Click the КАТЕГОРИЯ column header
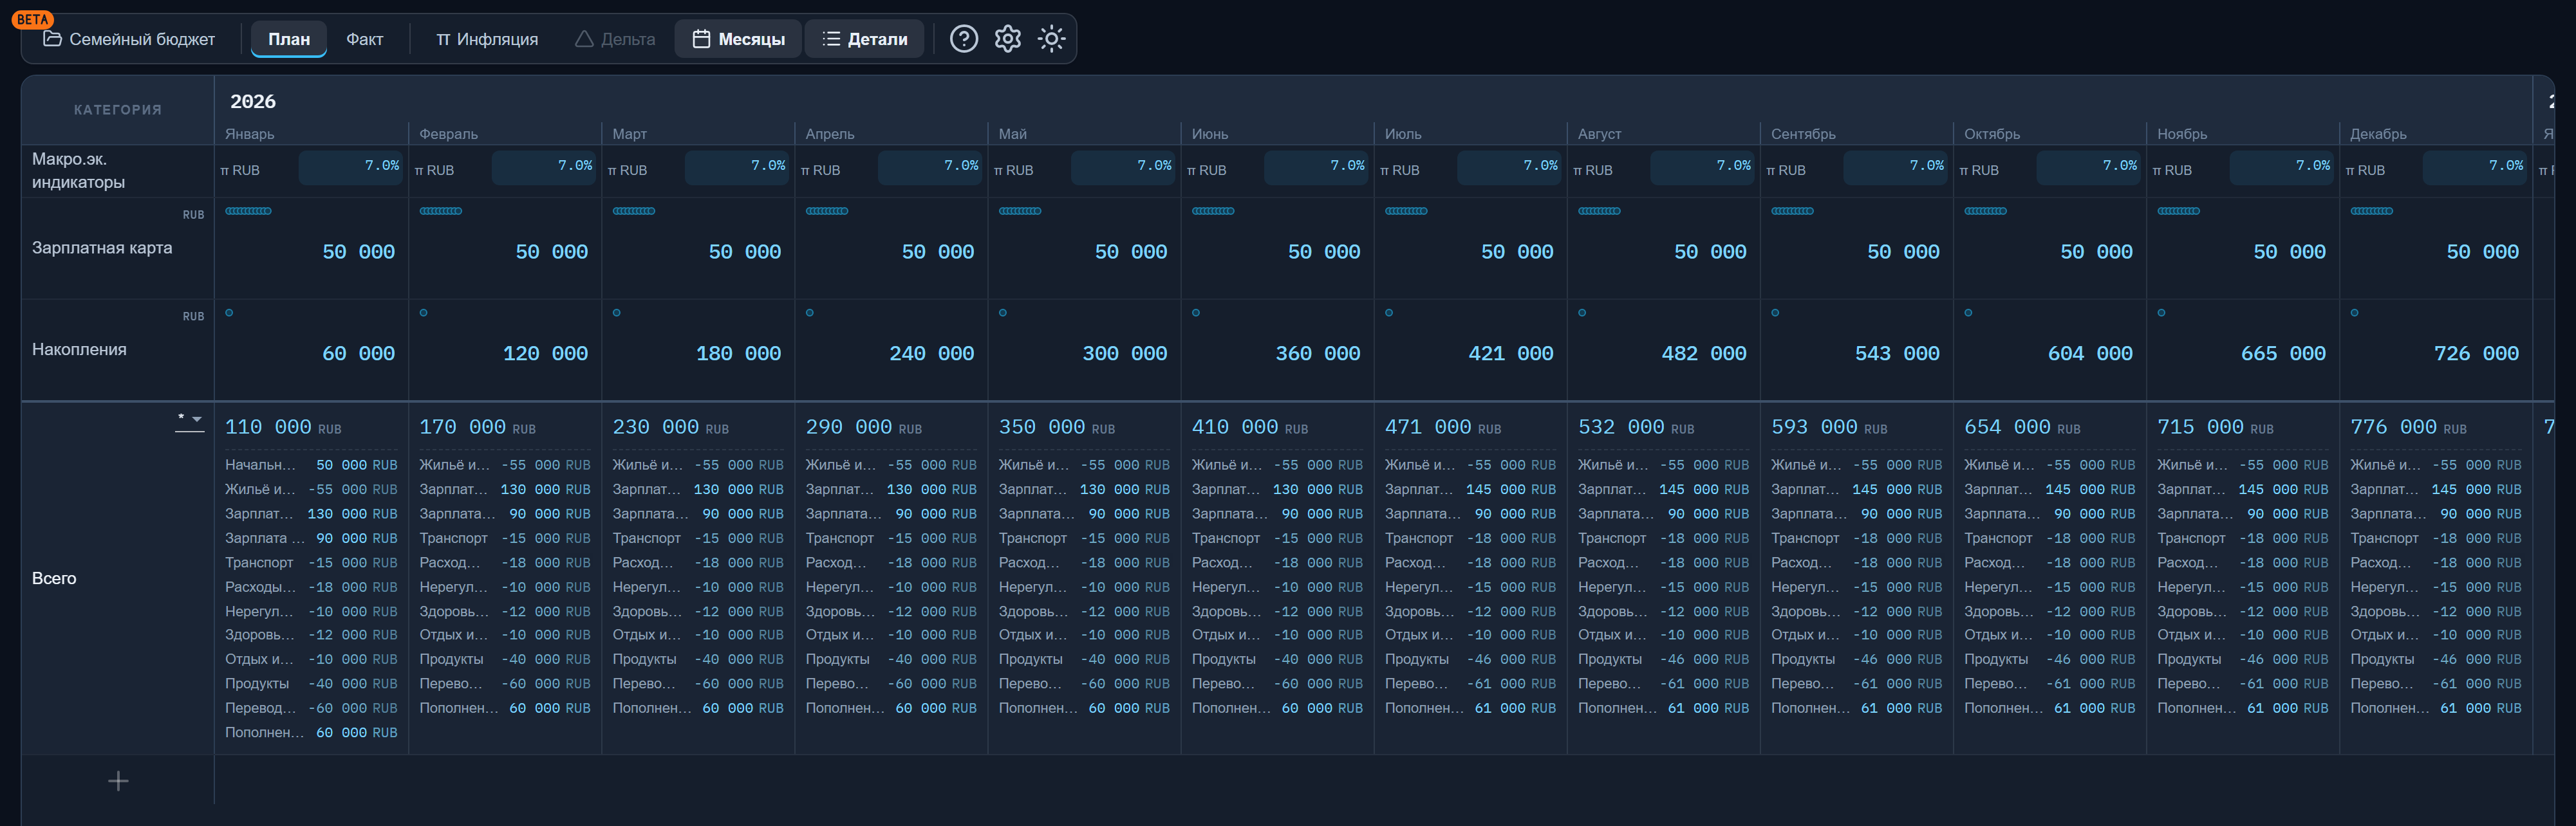This screenshot has width=2576, height=826. [118, 110]
